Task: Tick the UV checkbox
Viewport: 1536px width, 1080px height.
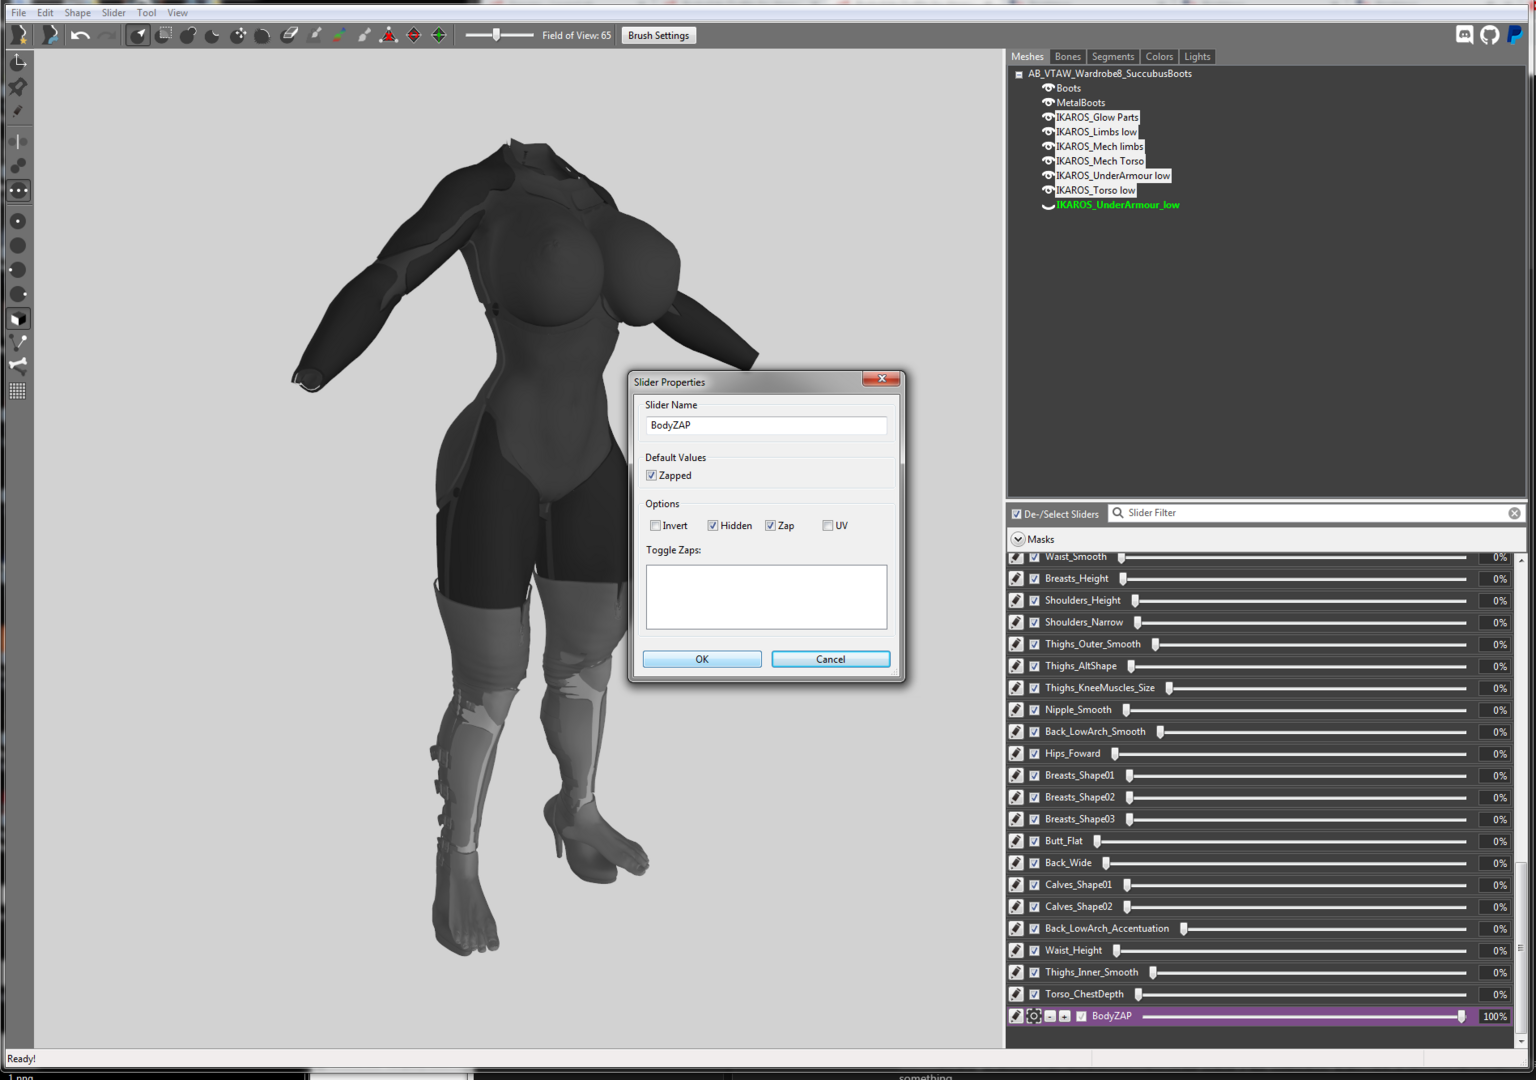Action: click(828, 526)
